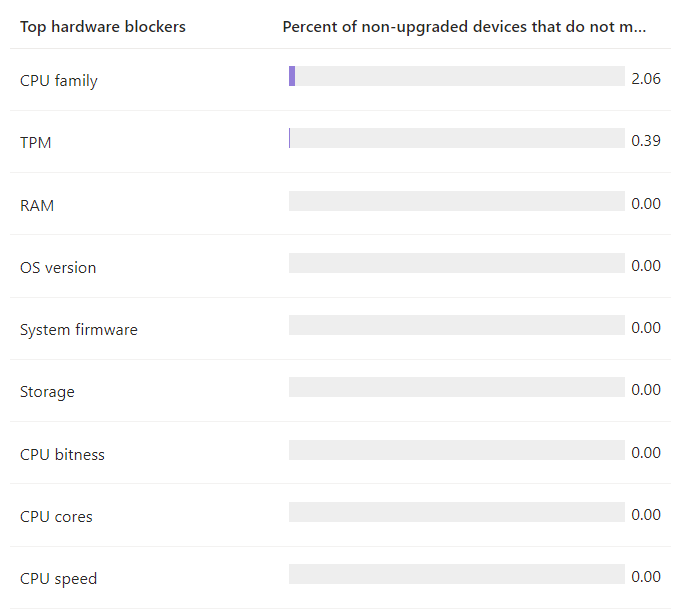Select the CPU cores row label
Screen dimensions: 687x614
pos(56,517)
